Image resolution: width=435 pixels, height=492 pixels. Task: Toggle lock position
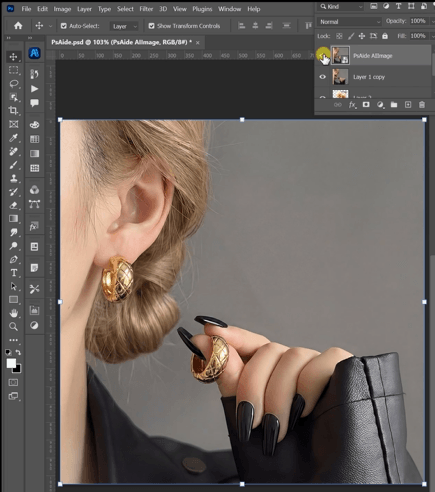coord(362,36)
